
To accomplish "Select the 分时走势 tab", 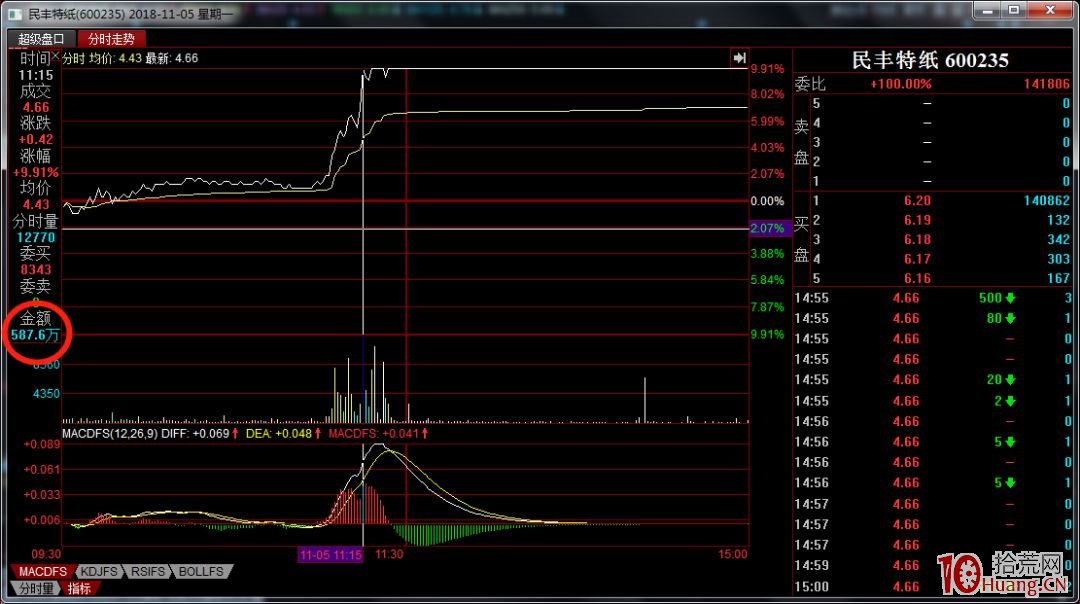I will 111,39.
